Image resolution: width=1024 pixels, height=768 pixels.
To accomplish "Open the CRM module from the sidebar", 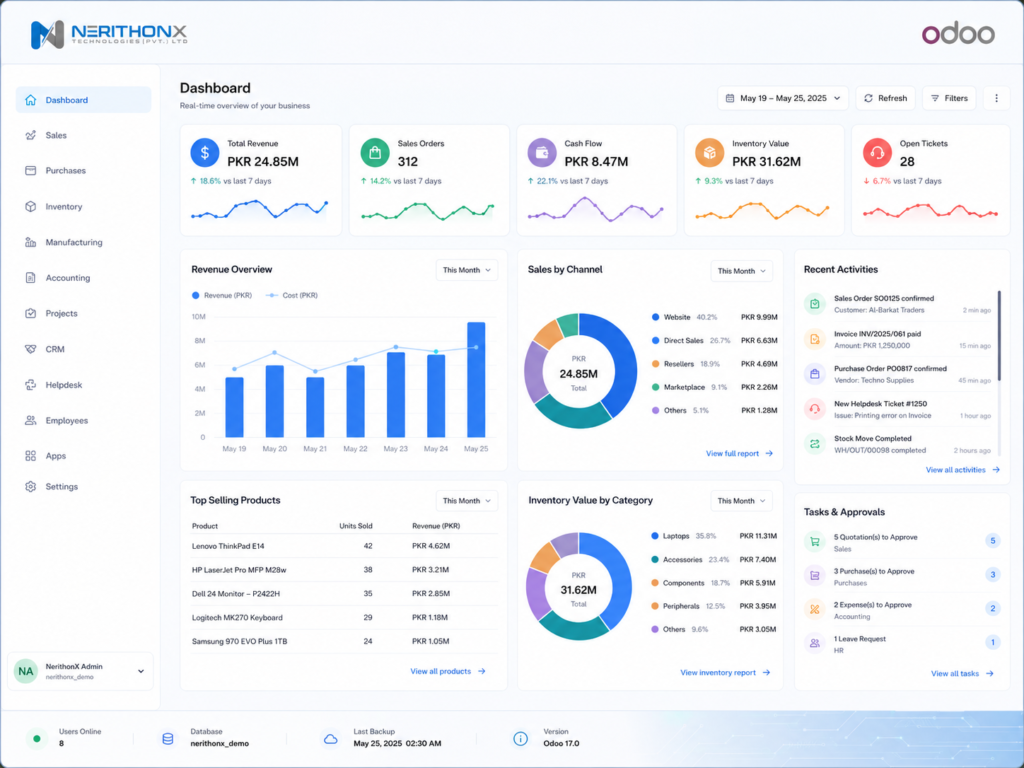I will point(83,349).
